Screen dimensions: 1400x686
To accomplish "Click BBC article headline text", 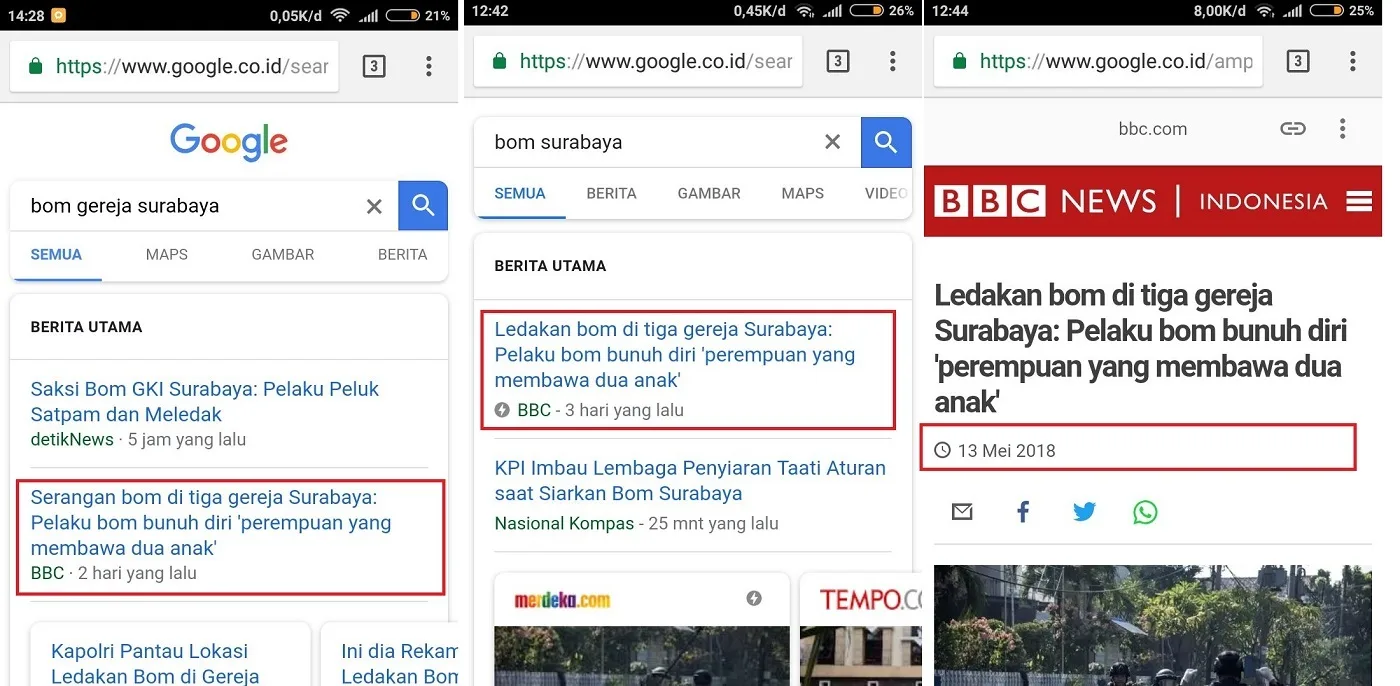I will [1141, 349].
